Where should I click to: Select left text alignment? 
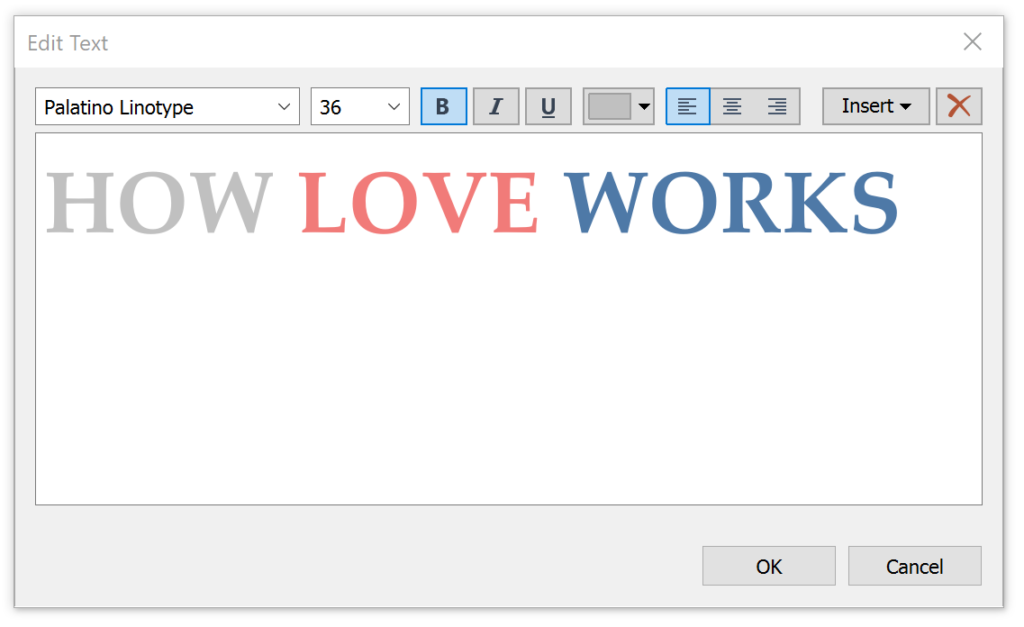[688, 106]
